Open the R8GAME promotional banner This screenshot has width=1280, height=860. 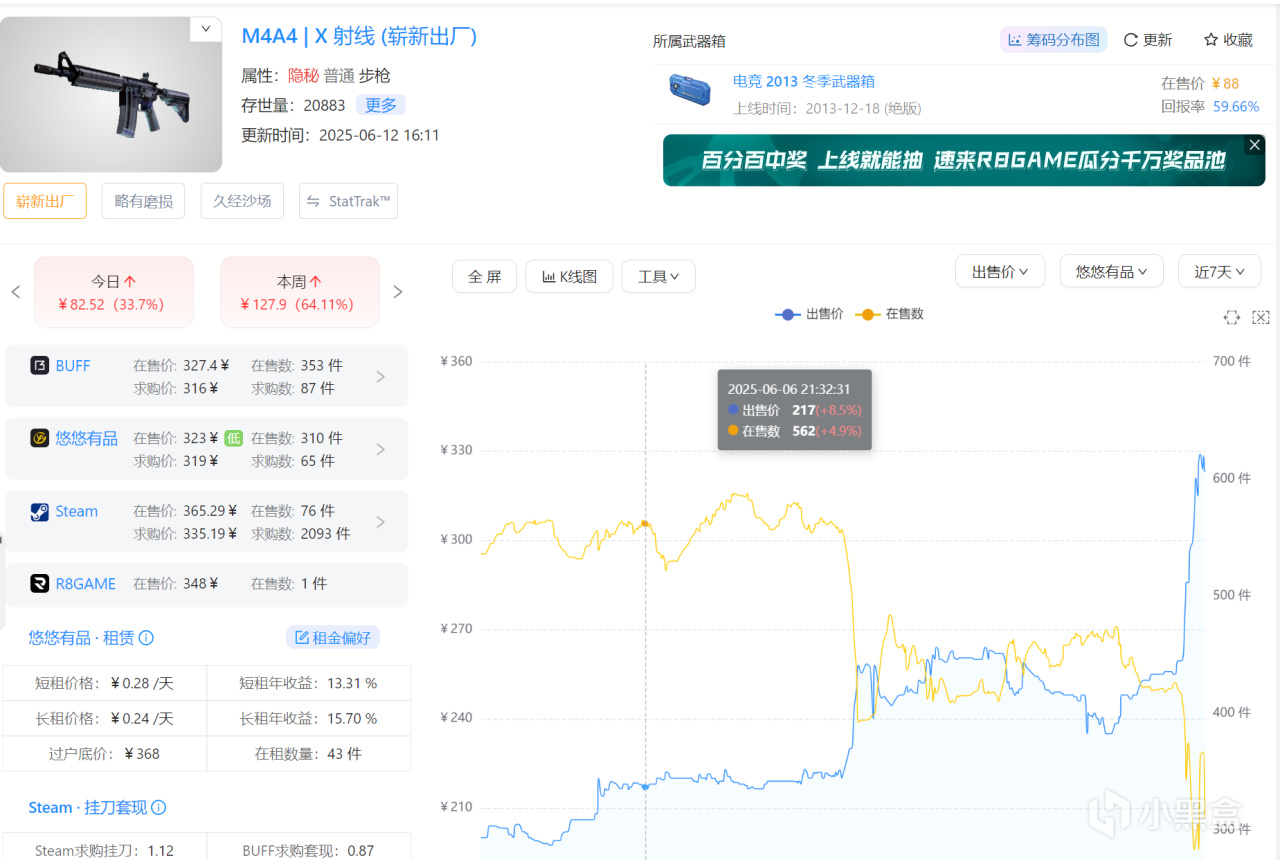(963, 160)
